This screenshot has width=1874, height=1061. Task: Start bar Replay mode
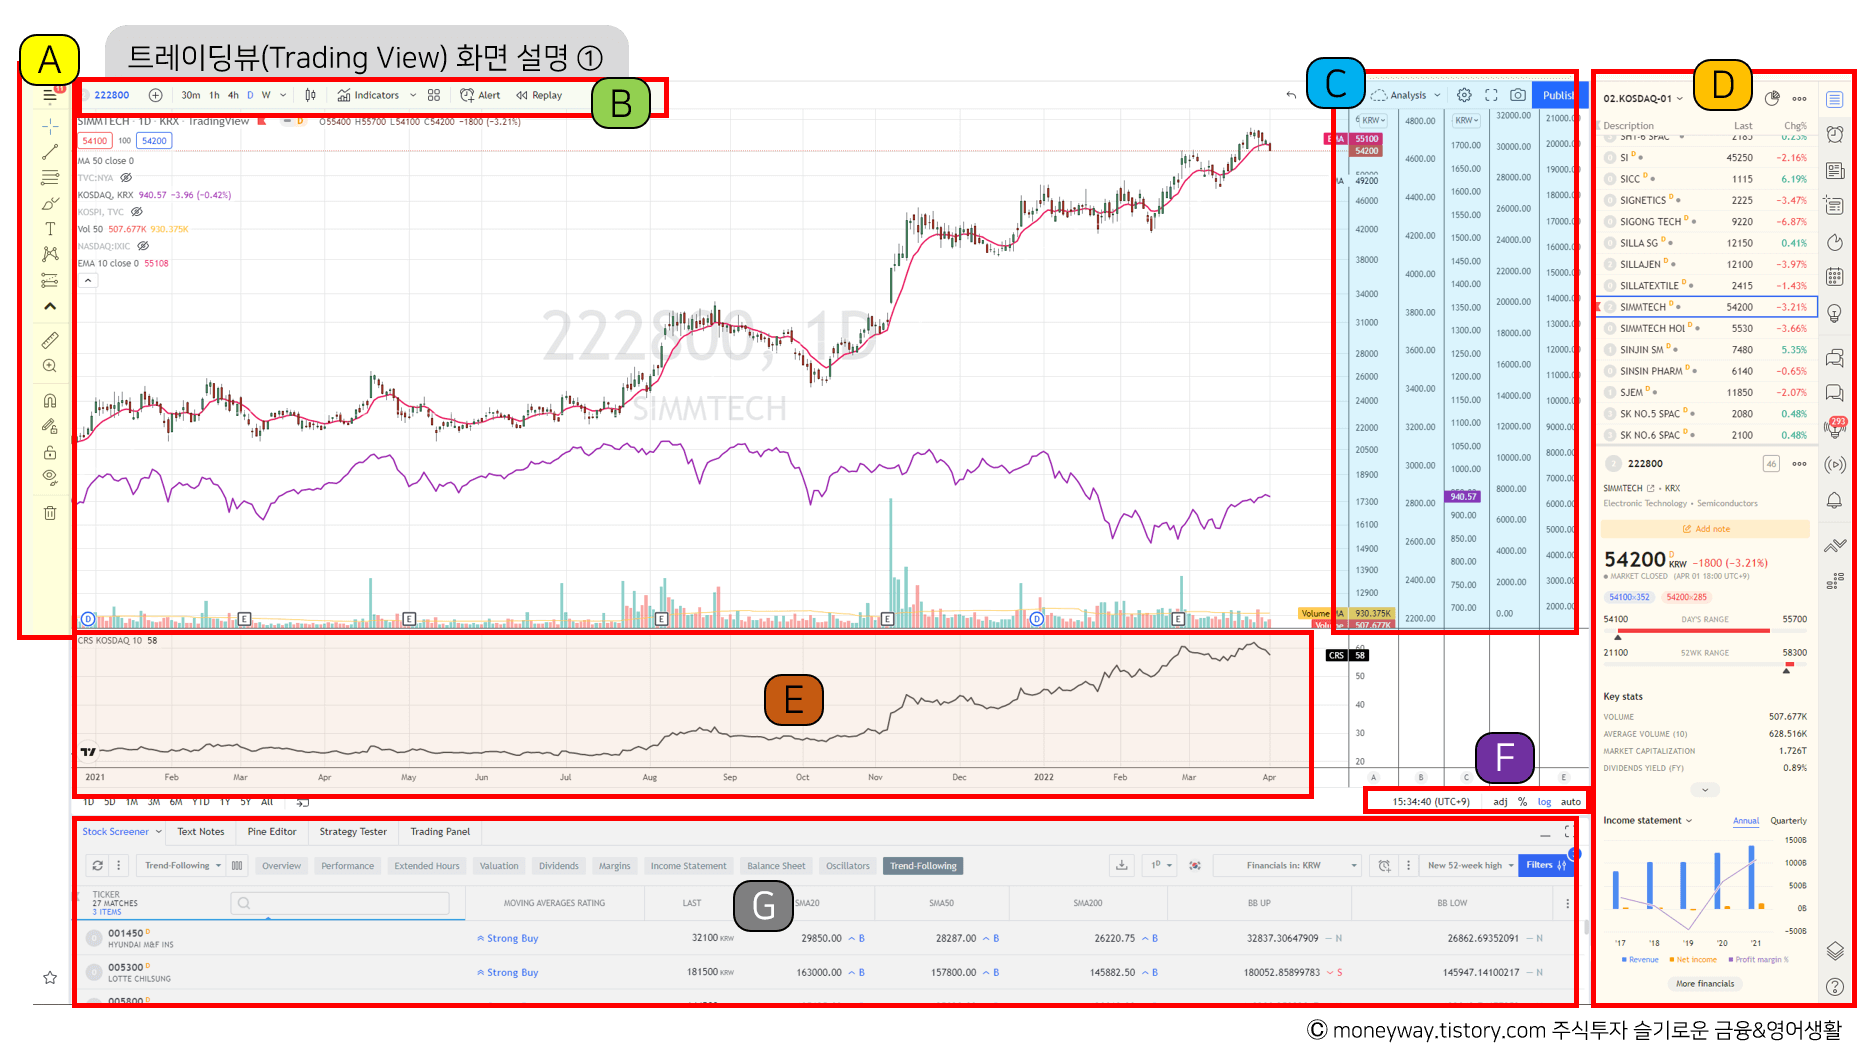(539, 95)
